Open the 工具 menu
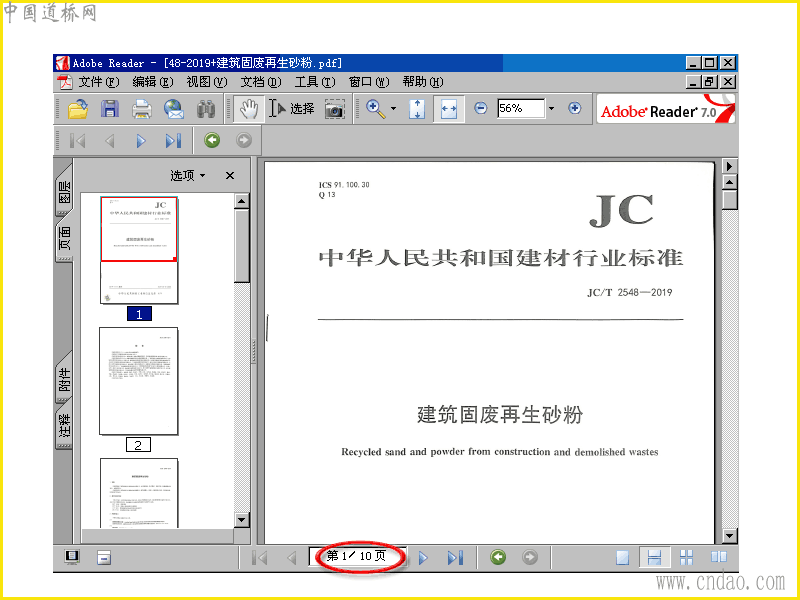Viewport: 800px width, 600px height. 315,82
